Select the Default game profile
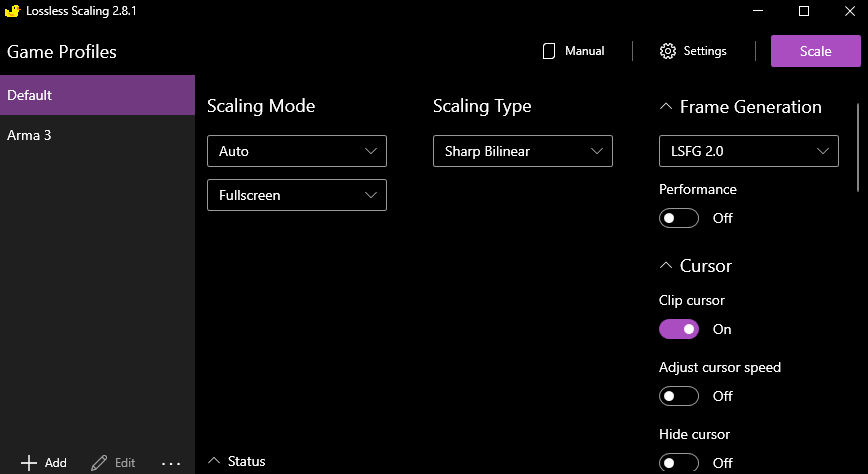868x474 pixels. [97, 95]
